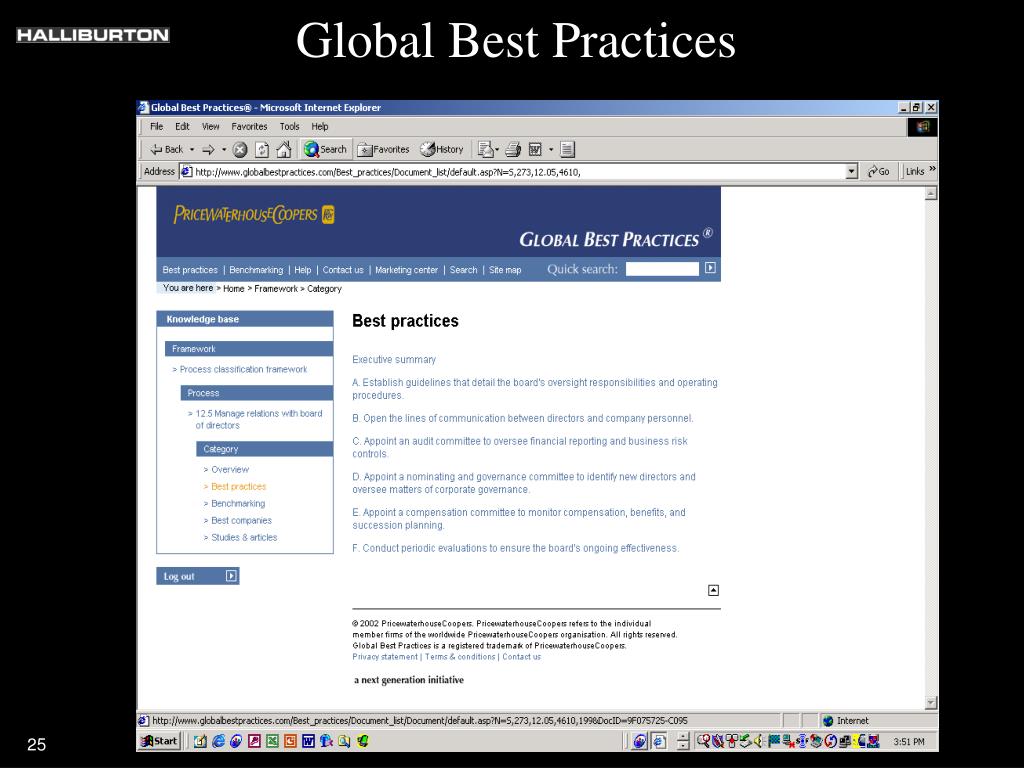Open Benchmarking in site navigation bar
This screenshot has width=1024, height=768.
tap(256, 270)
